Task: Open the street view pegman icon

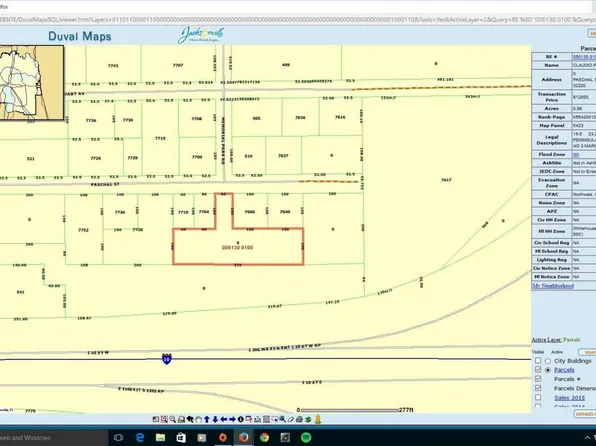Action: tap(318, 419)
